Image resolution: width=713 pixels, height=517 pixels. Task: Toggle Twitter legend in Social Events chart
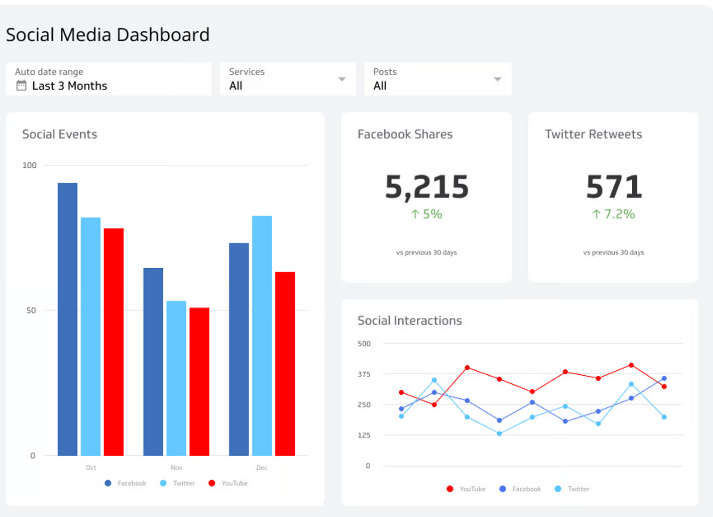click(x=177, y=483)
